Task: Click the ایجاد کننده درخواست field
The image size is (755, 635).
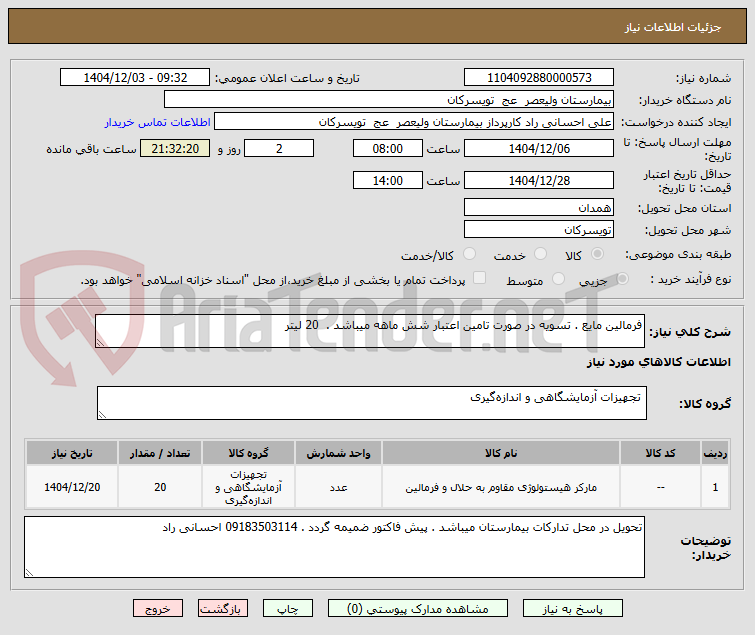Action: pos(414,121)
